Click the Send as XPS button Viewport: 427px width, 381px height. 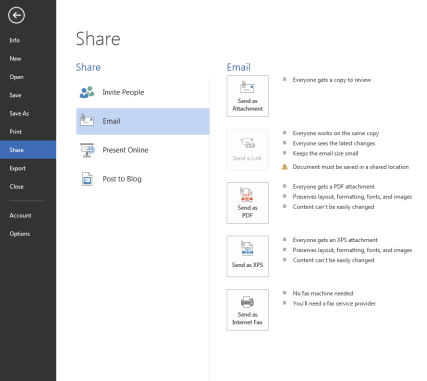point(248,256)
